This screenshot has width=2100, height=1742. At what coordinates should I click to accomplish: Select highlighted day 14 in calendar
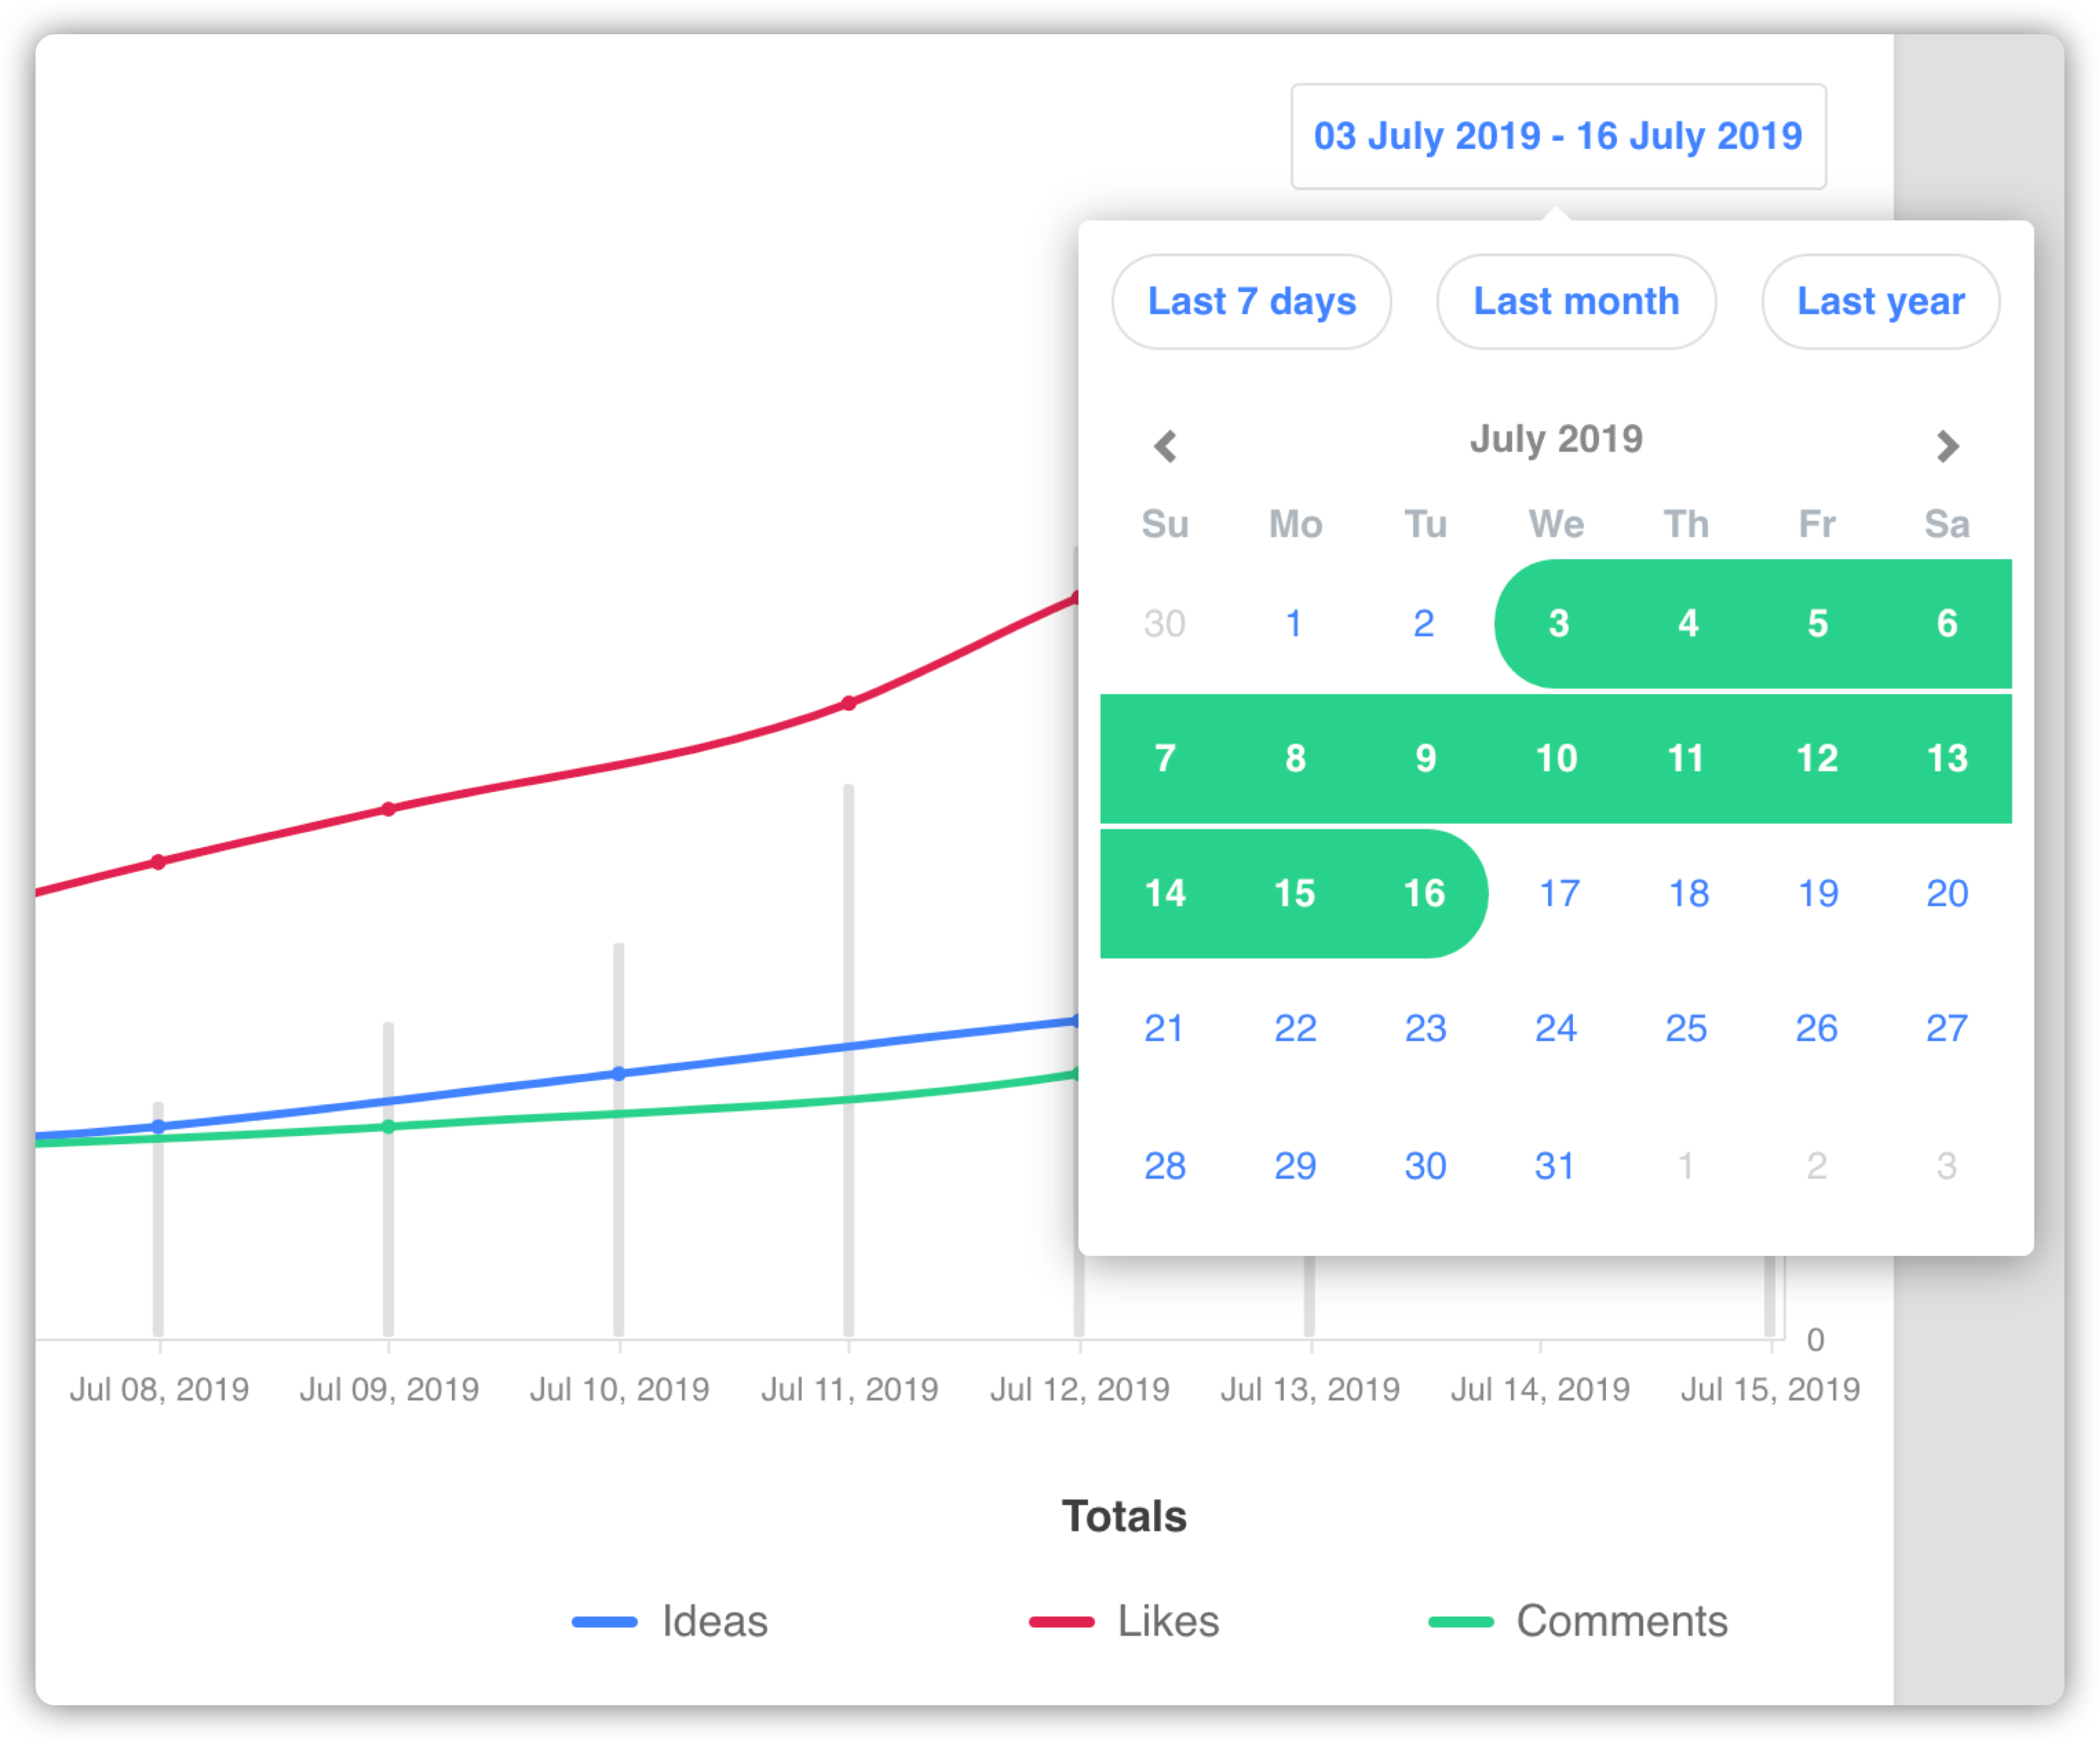coord(1165,894)
